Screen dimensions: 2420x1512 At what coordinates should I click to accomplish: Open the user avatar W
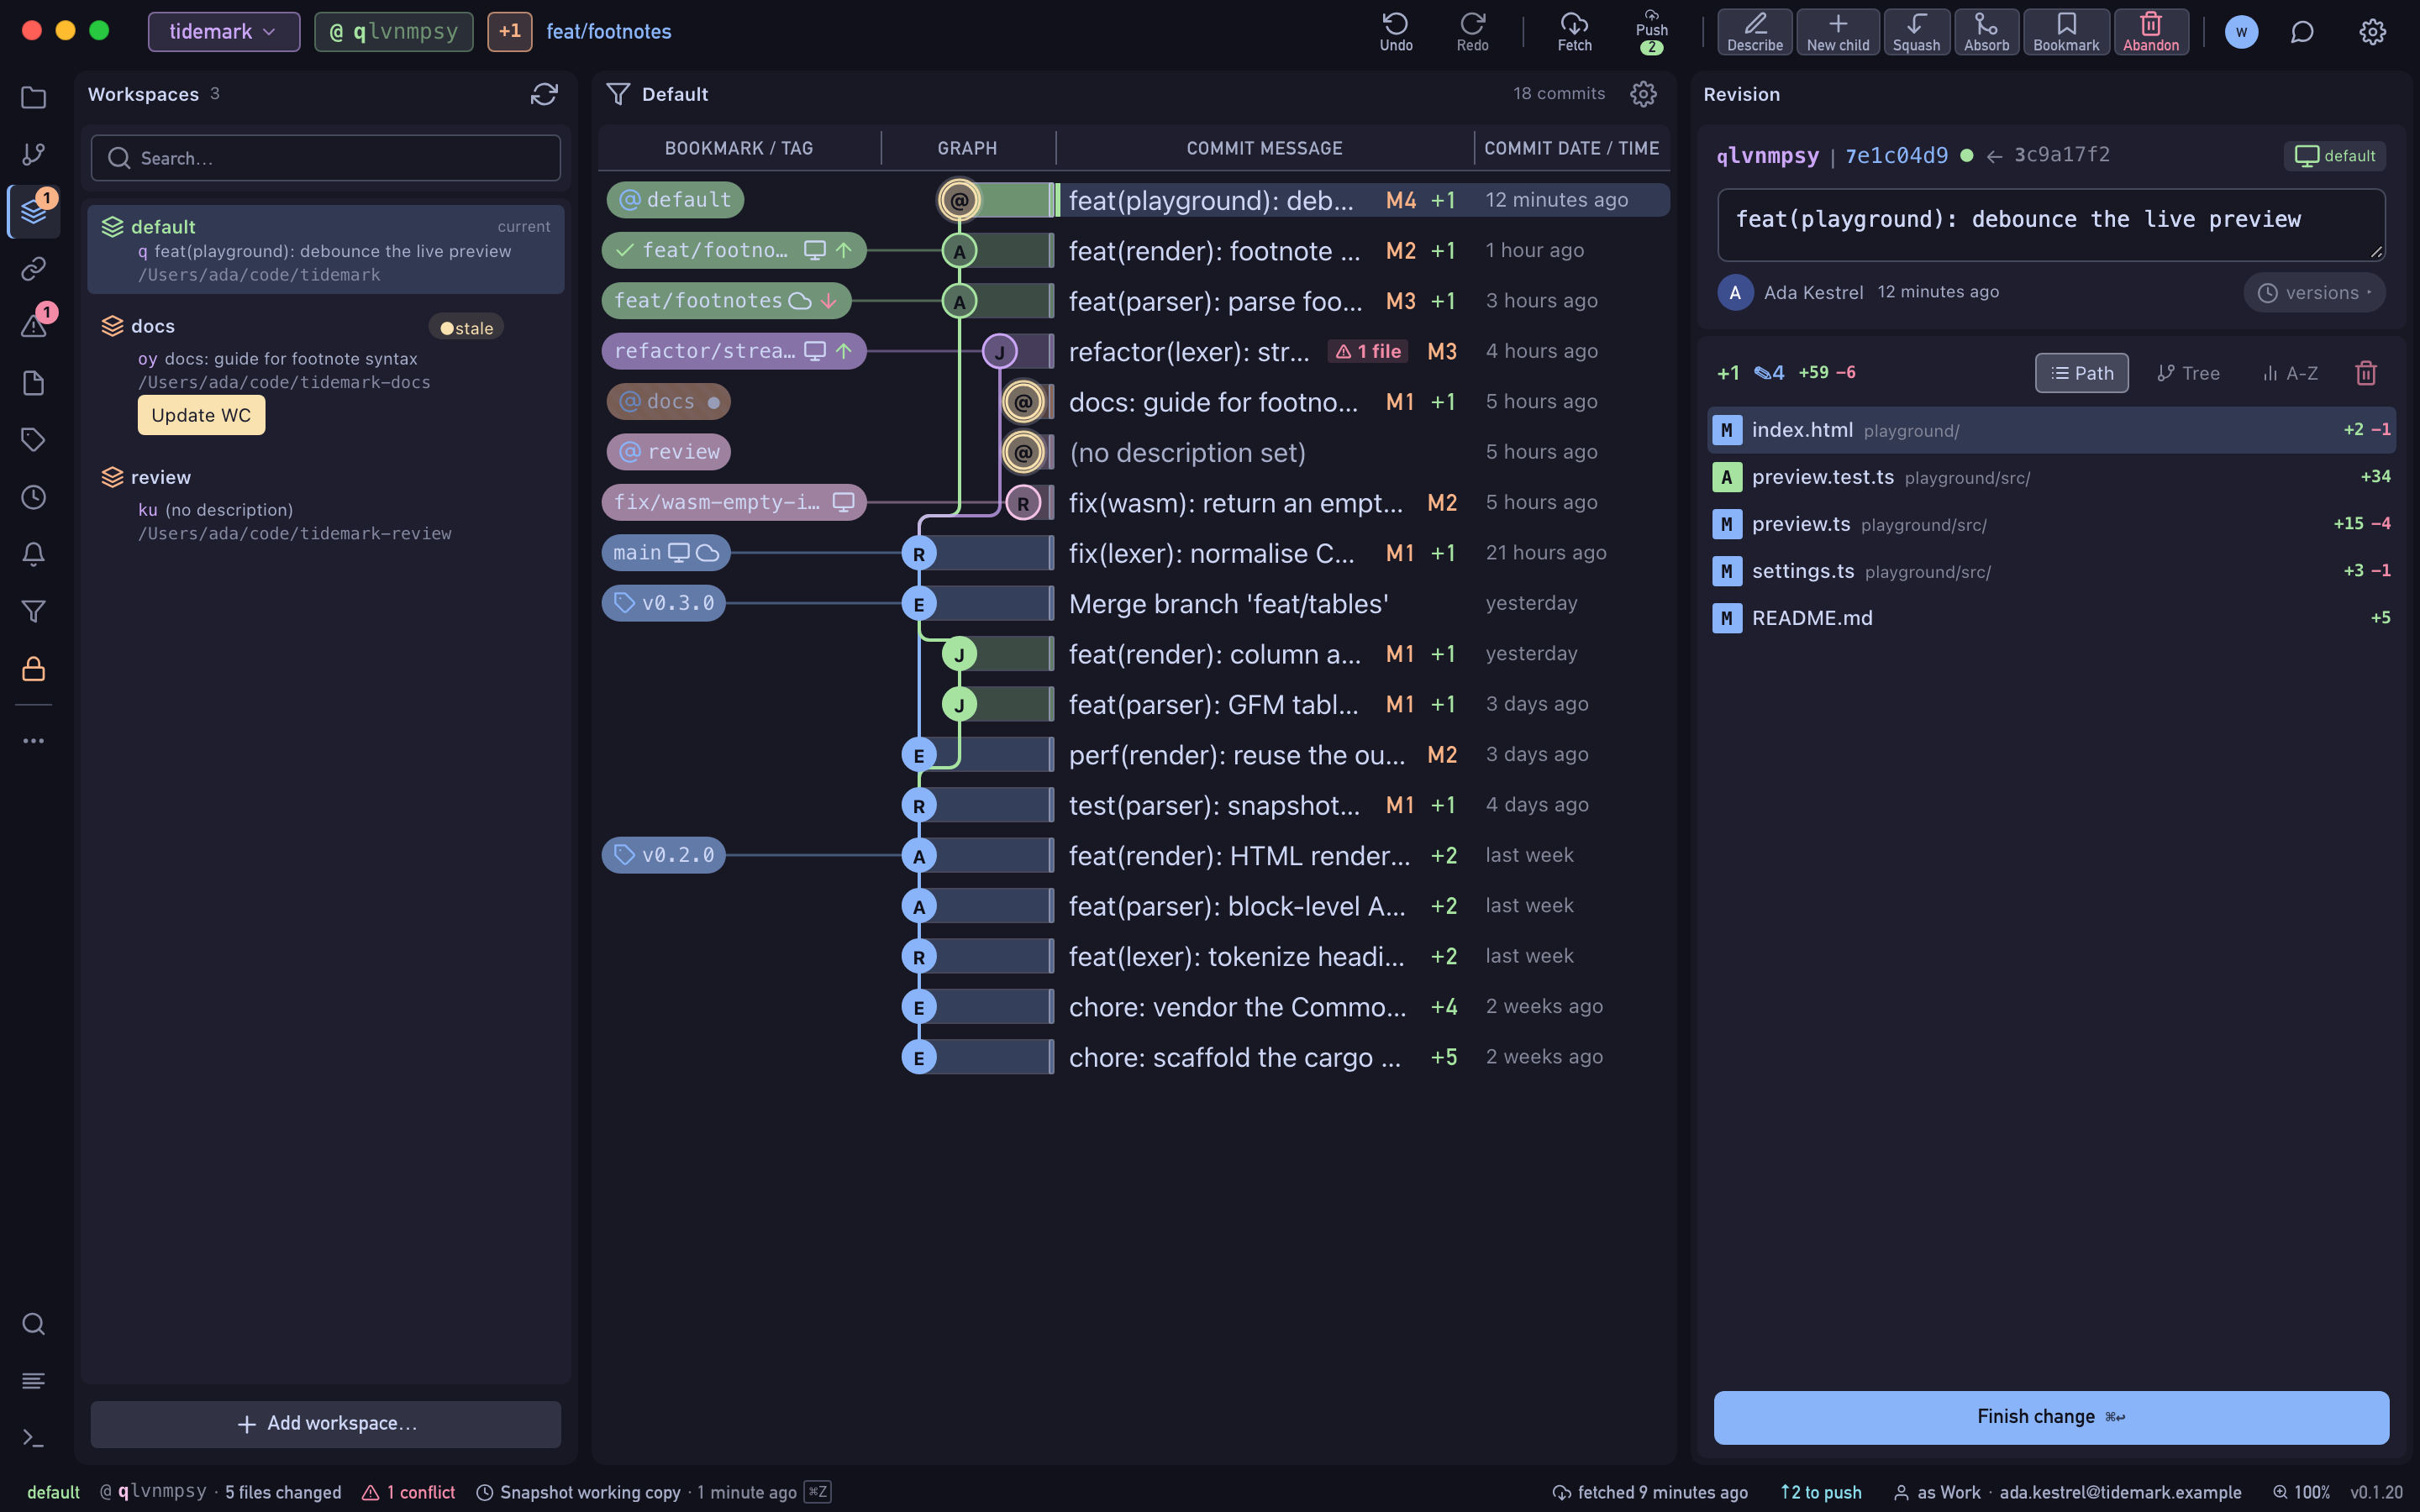[x=2241, y=32]
